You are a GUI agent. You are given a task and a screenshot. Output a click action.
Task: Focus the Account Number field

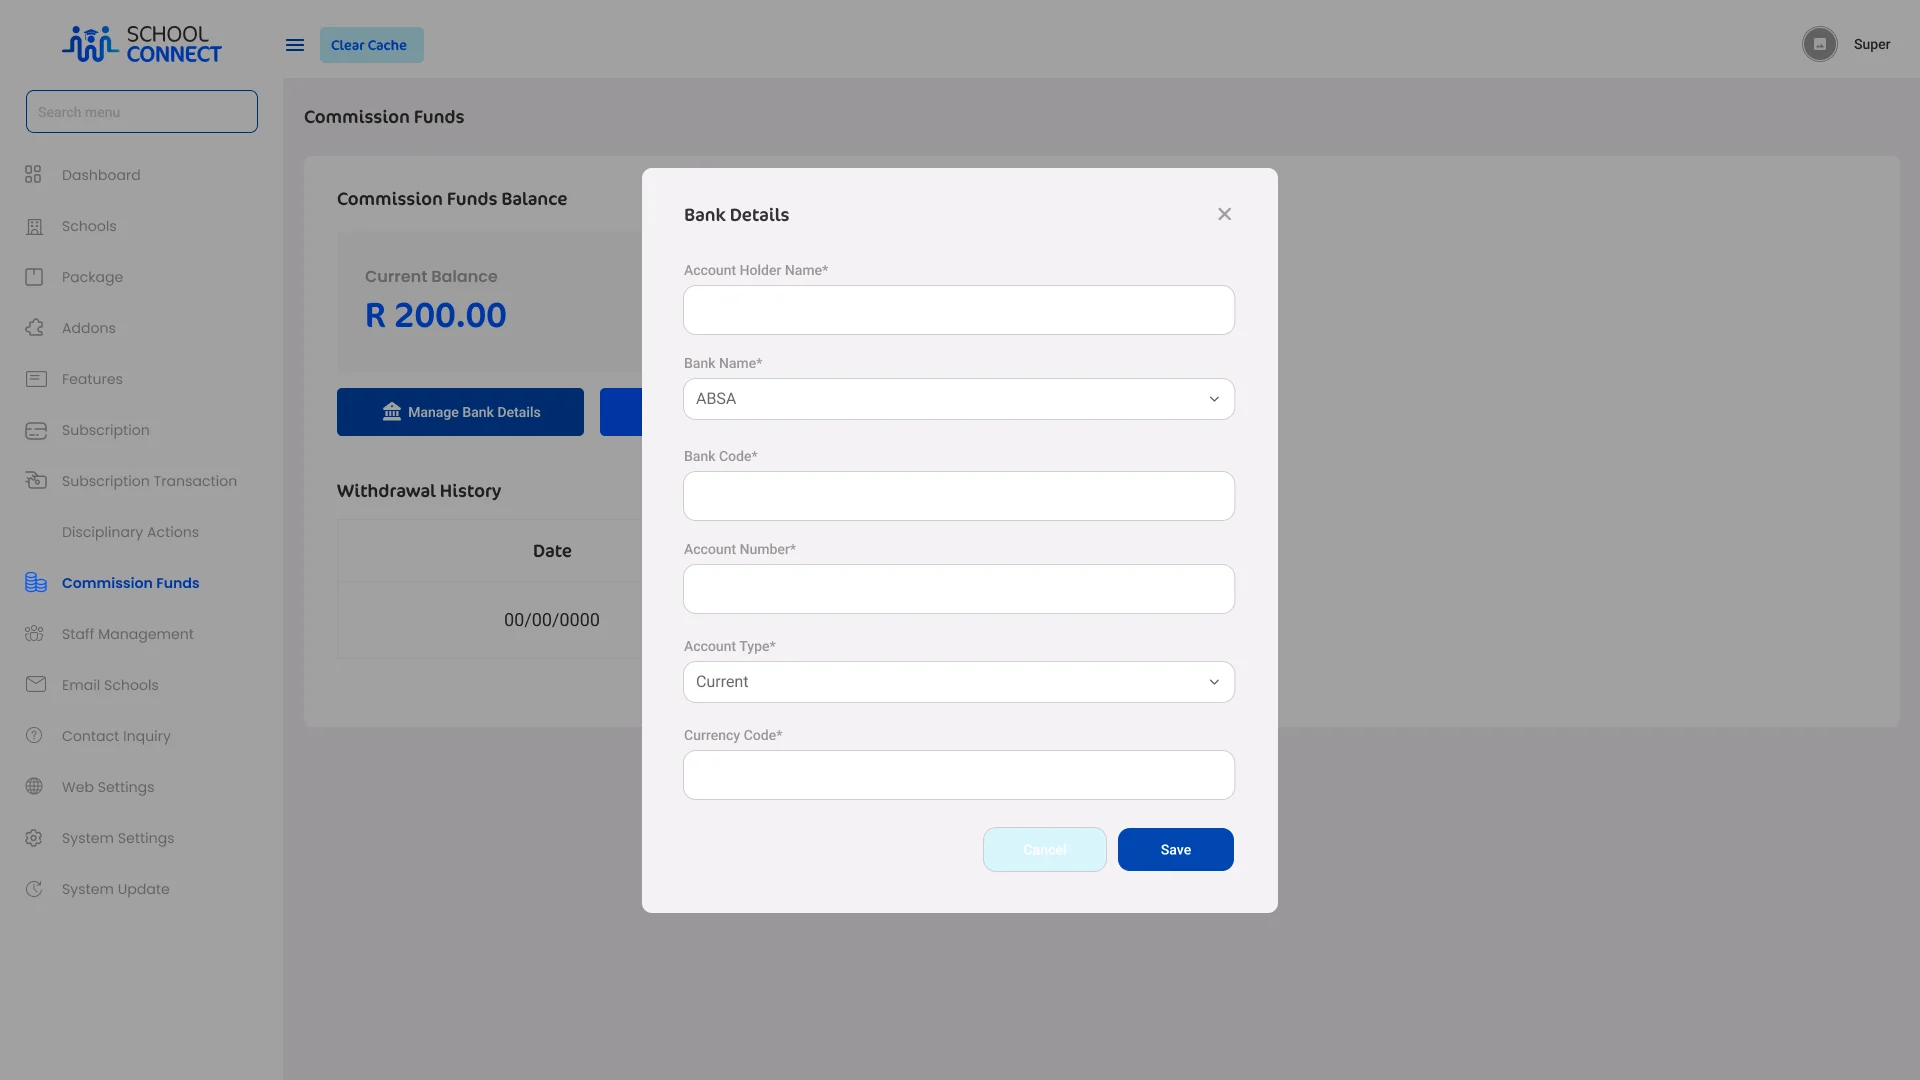(x=959, y=589)
